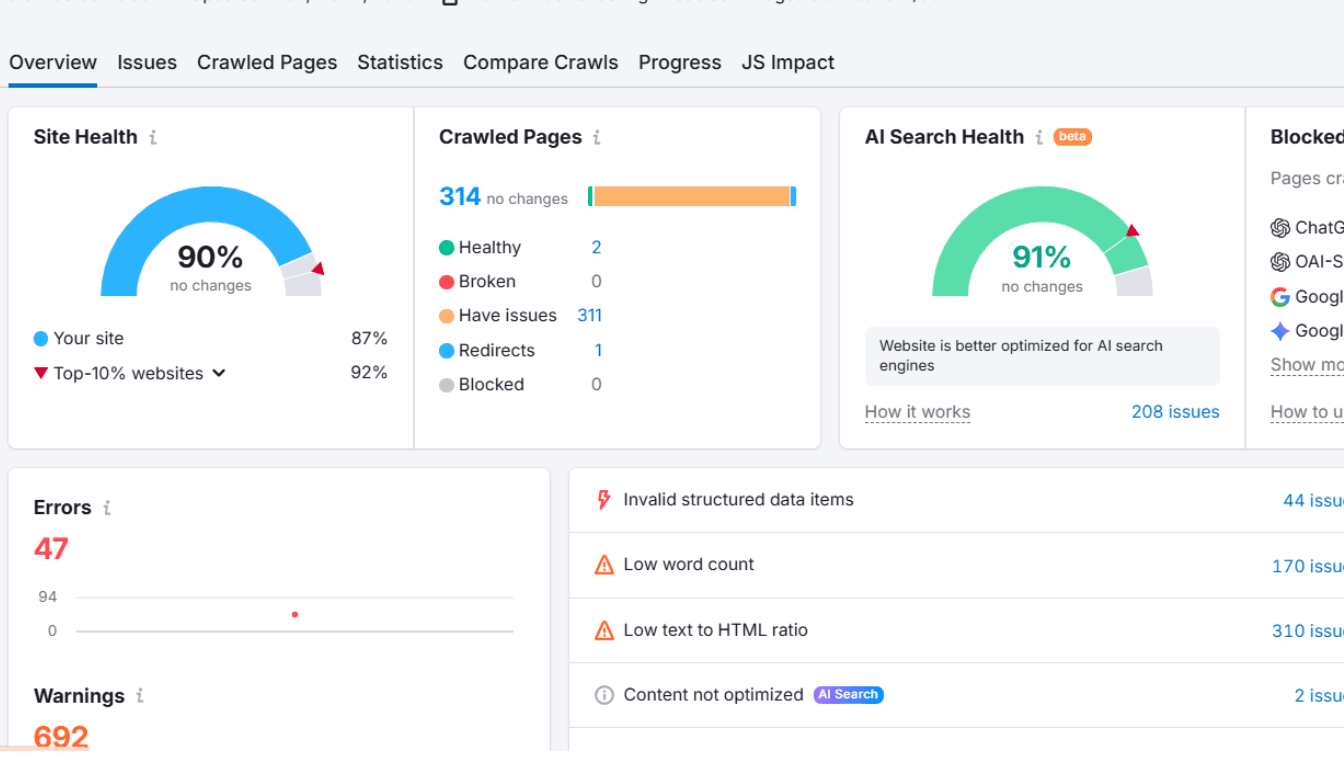Click the Site Health info icon
Image resolution: width=1344 pixels, height=768 pixels.
pyautogui.click(x=153, y=138)
